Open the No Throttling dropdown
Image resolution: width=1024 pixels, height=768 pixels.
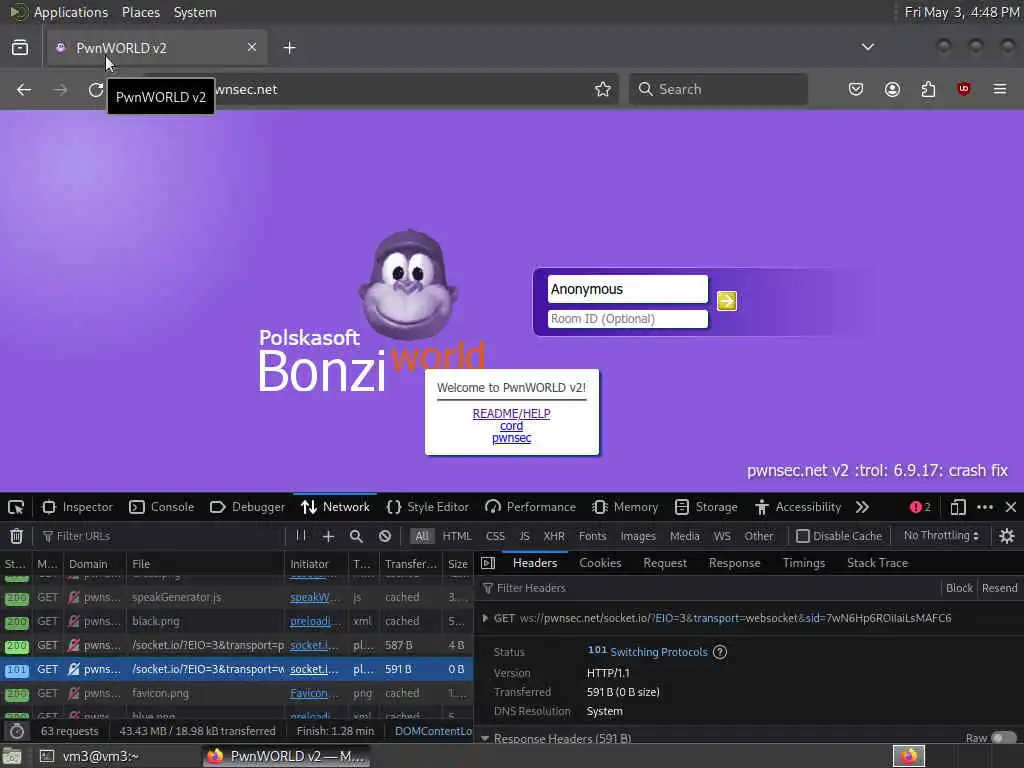[941, 536]
